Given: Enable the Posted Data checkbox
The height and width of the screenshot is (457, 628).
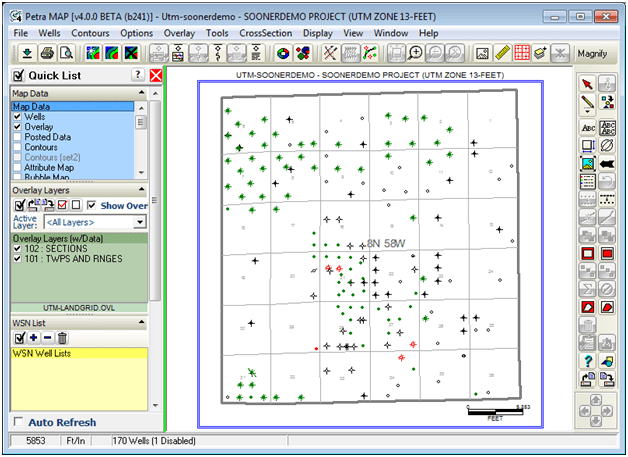Looking at the screenshot, I should (17, 137).
